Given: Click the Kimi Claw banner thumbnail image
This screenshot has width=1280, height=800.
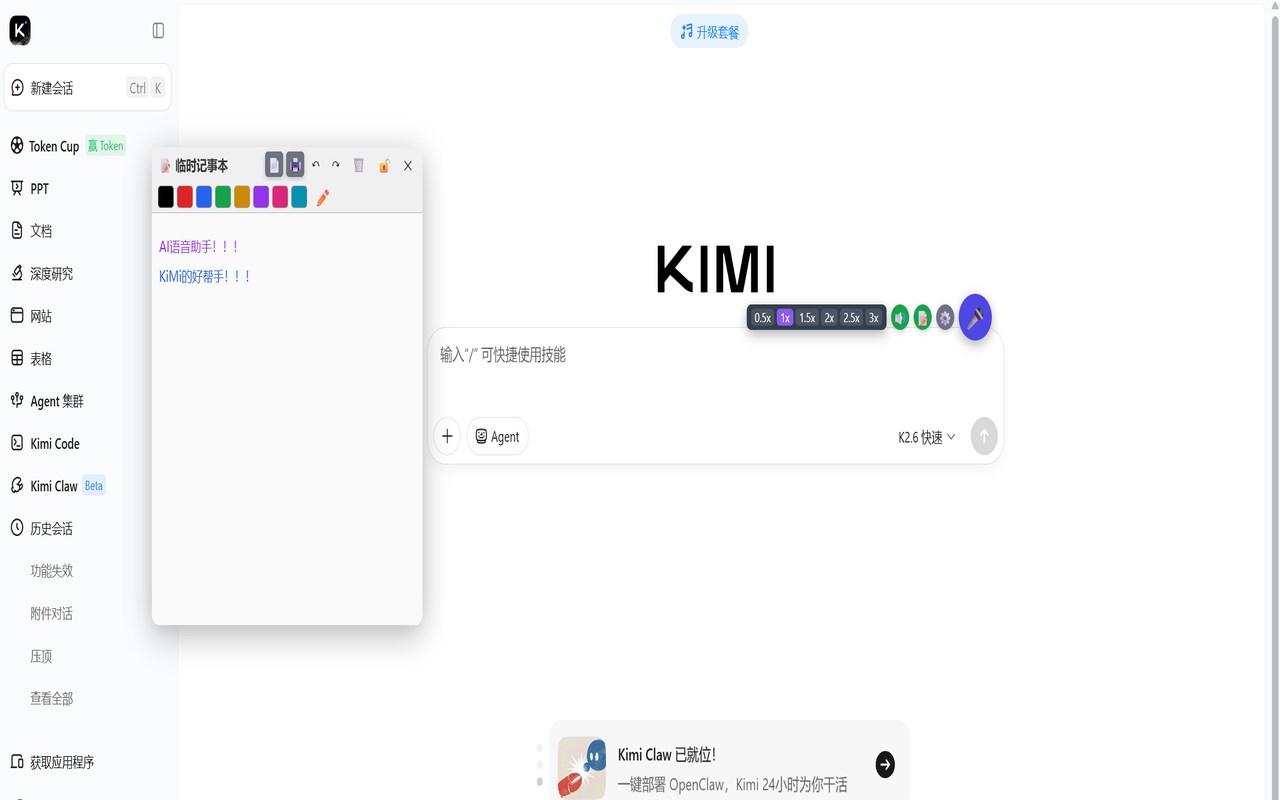Looking at the screenshot, I should 582,768.
